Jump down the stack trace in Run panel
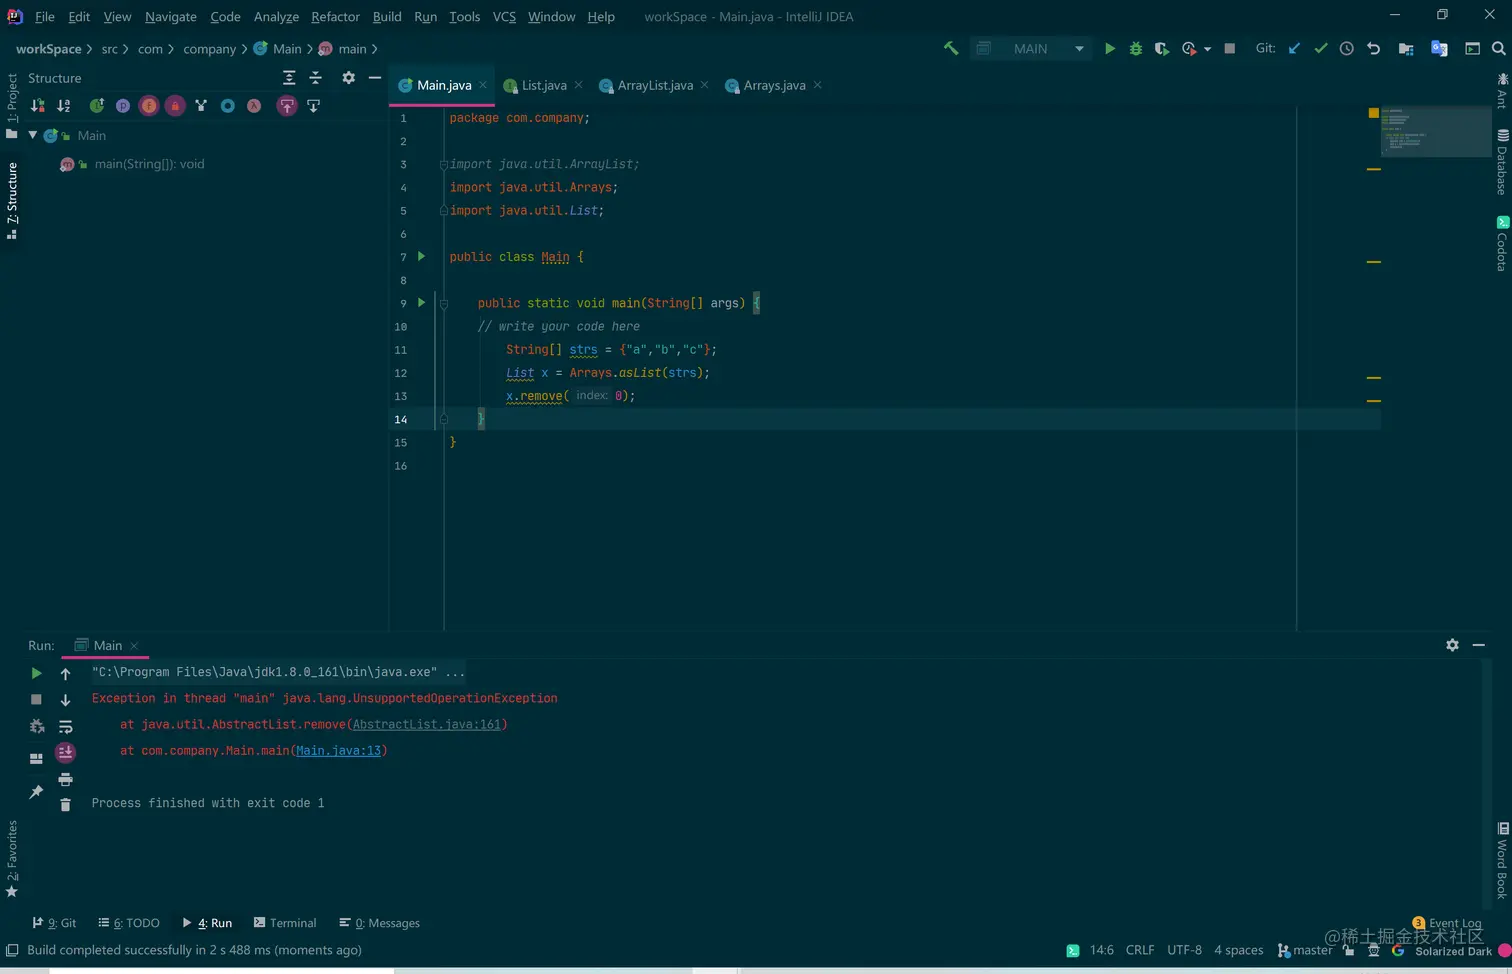Screen dimensions: 1512x974 (x=65, y=700)
